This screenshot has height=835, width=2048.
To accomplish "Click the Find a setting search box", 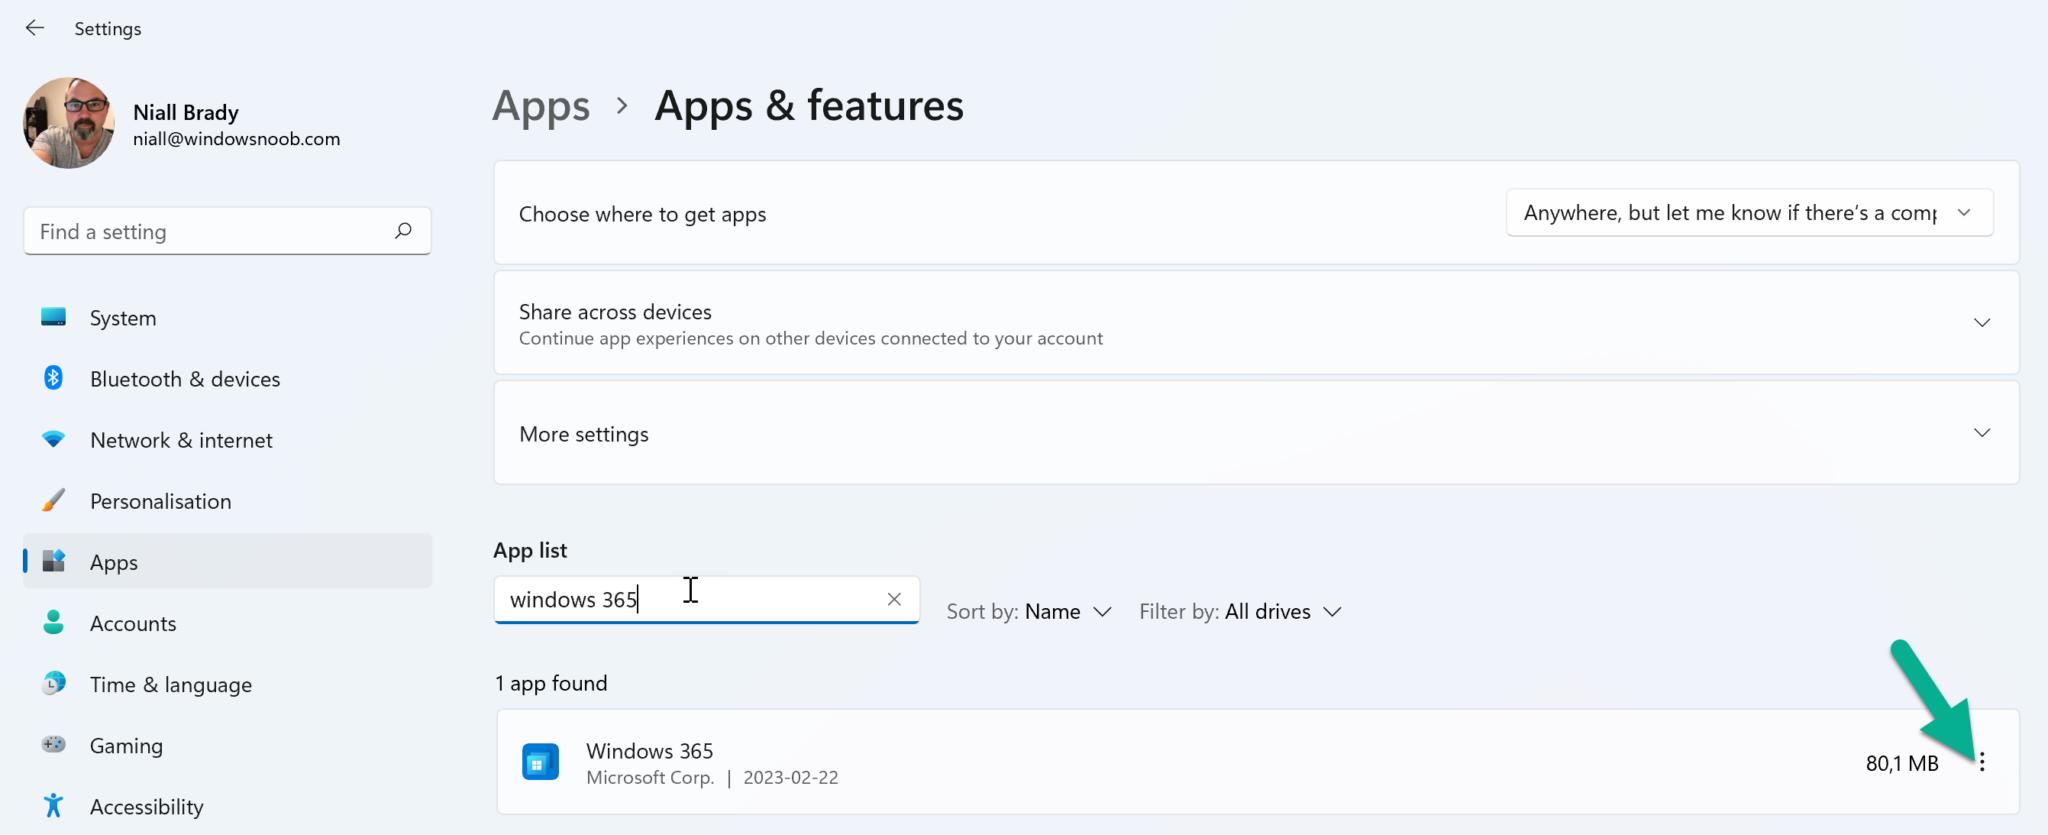I will (227, 232).
